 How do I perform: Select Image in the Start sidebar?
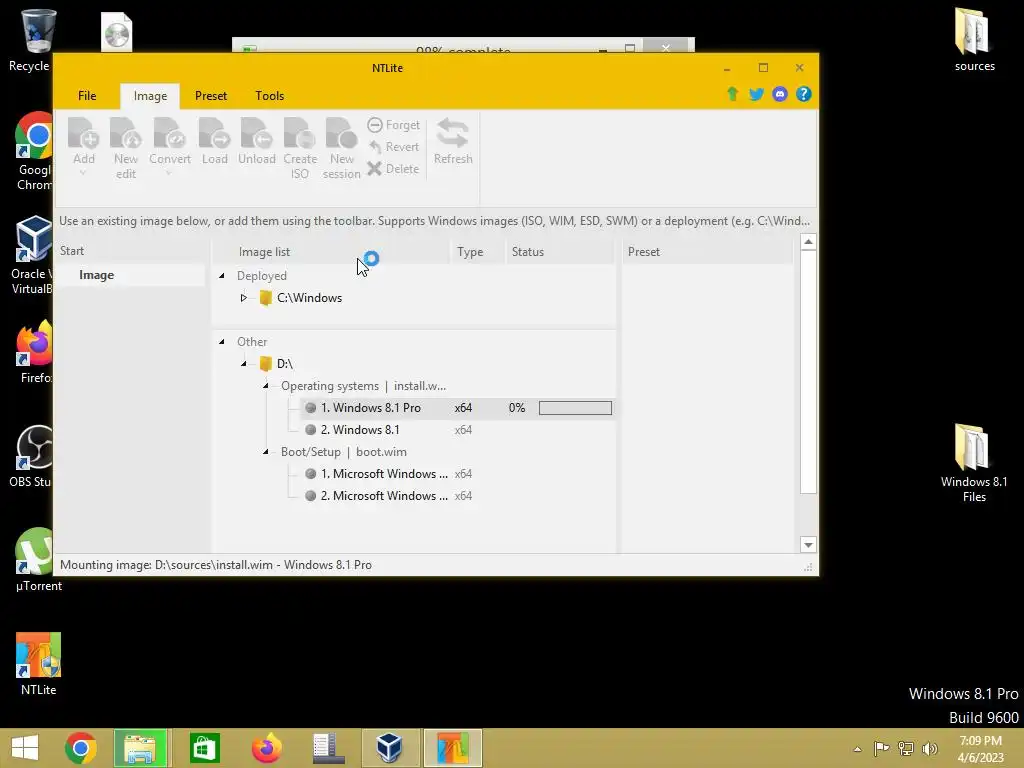(x=97, y=275)
